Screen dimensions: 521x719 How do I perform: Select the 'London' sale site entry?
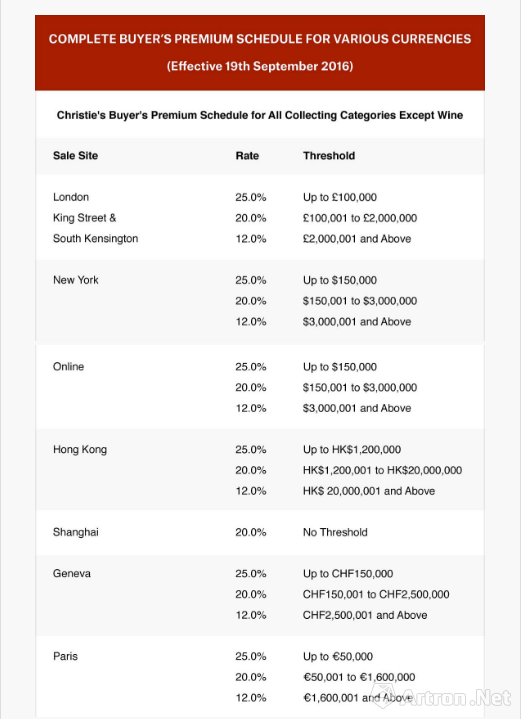click(x=71, y=197)
